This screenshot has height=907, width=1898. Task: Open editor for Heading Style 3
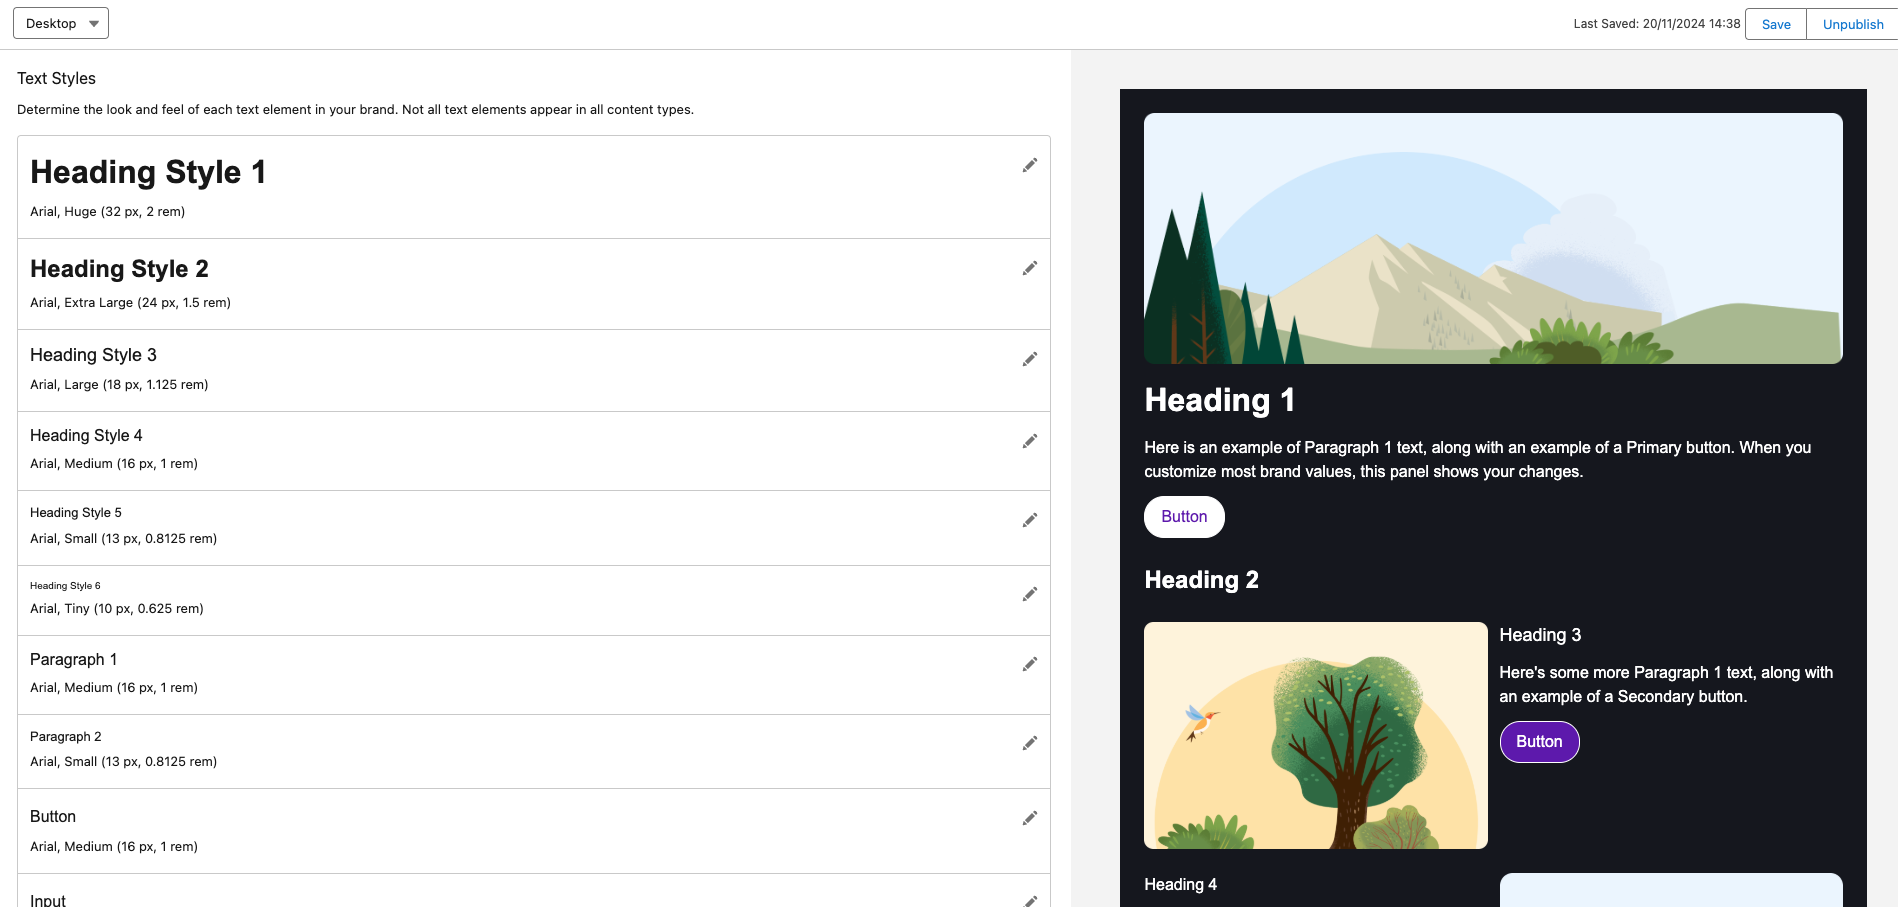(x=1029, y=359)
